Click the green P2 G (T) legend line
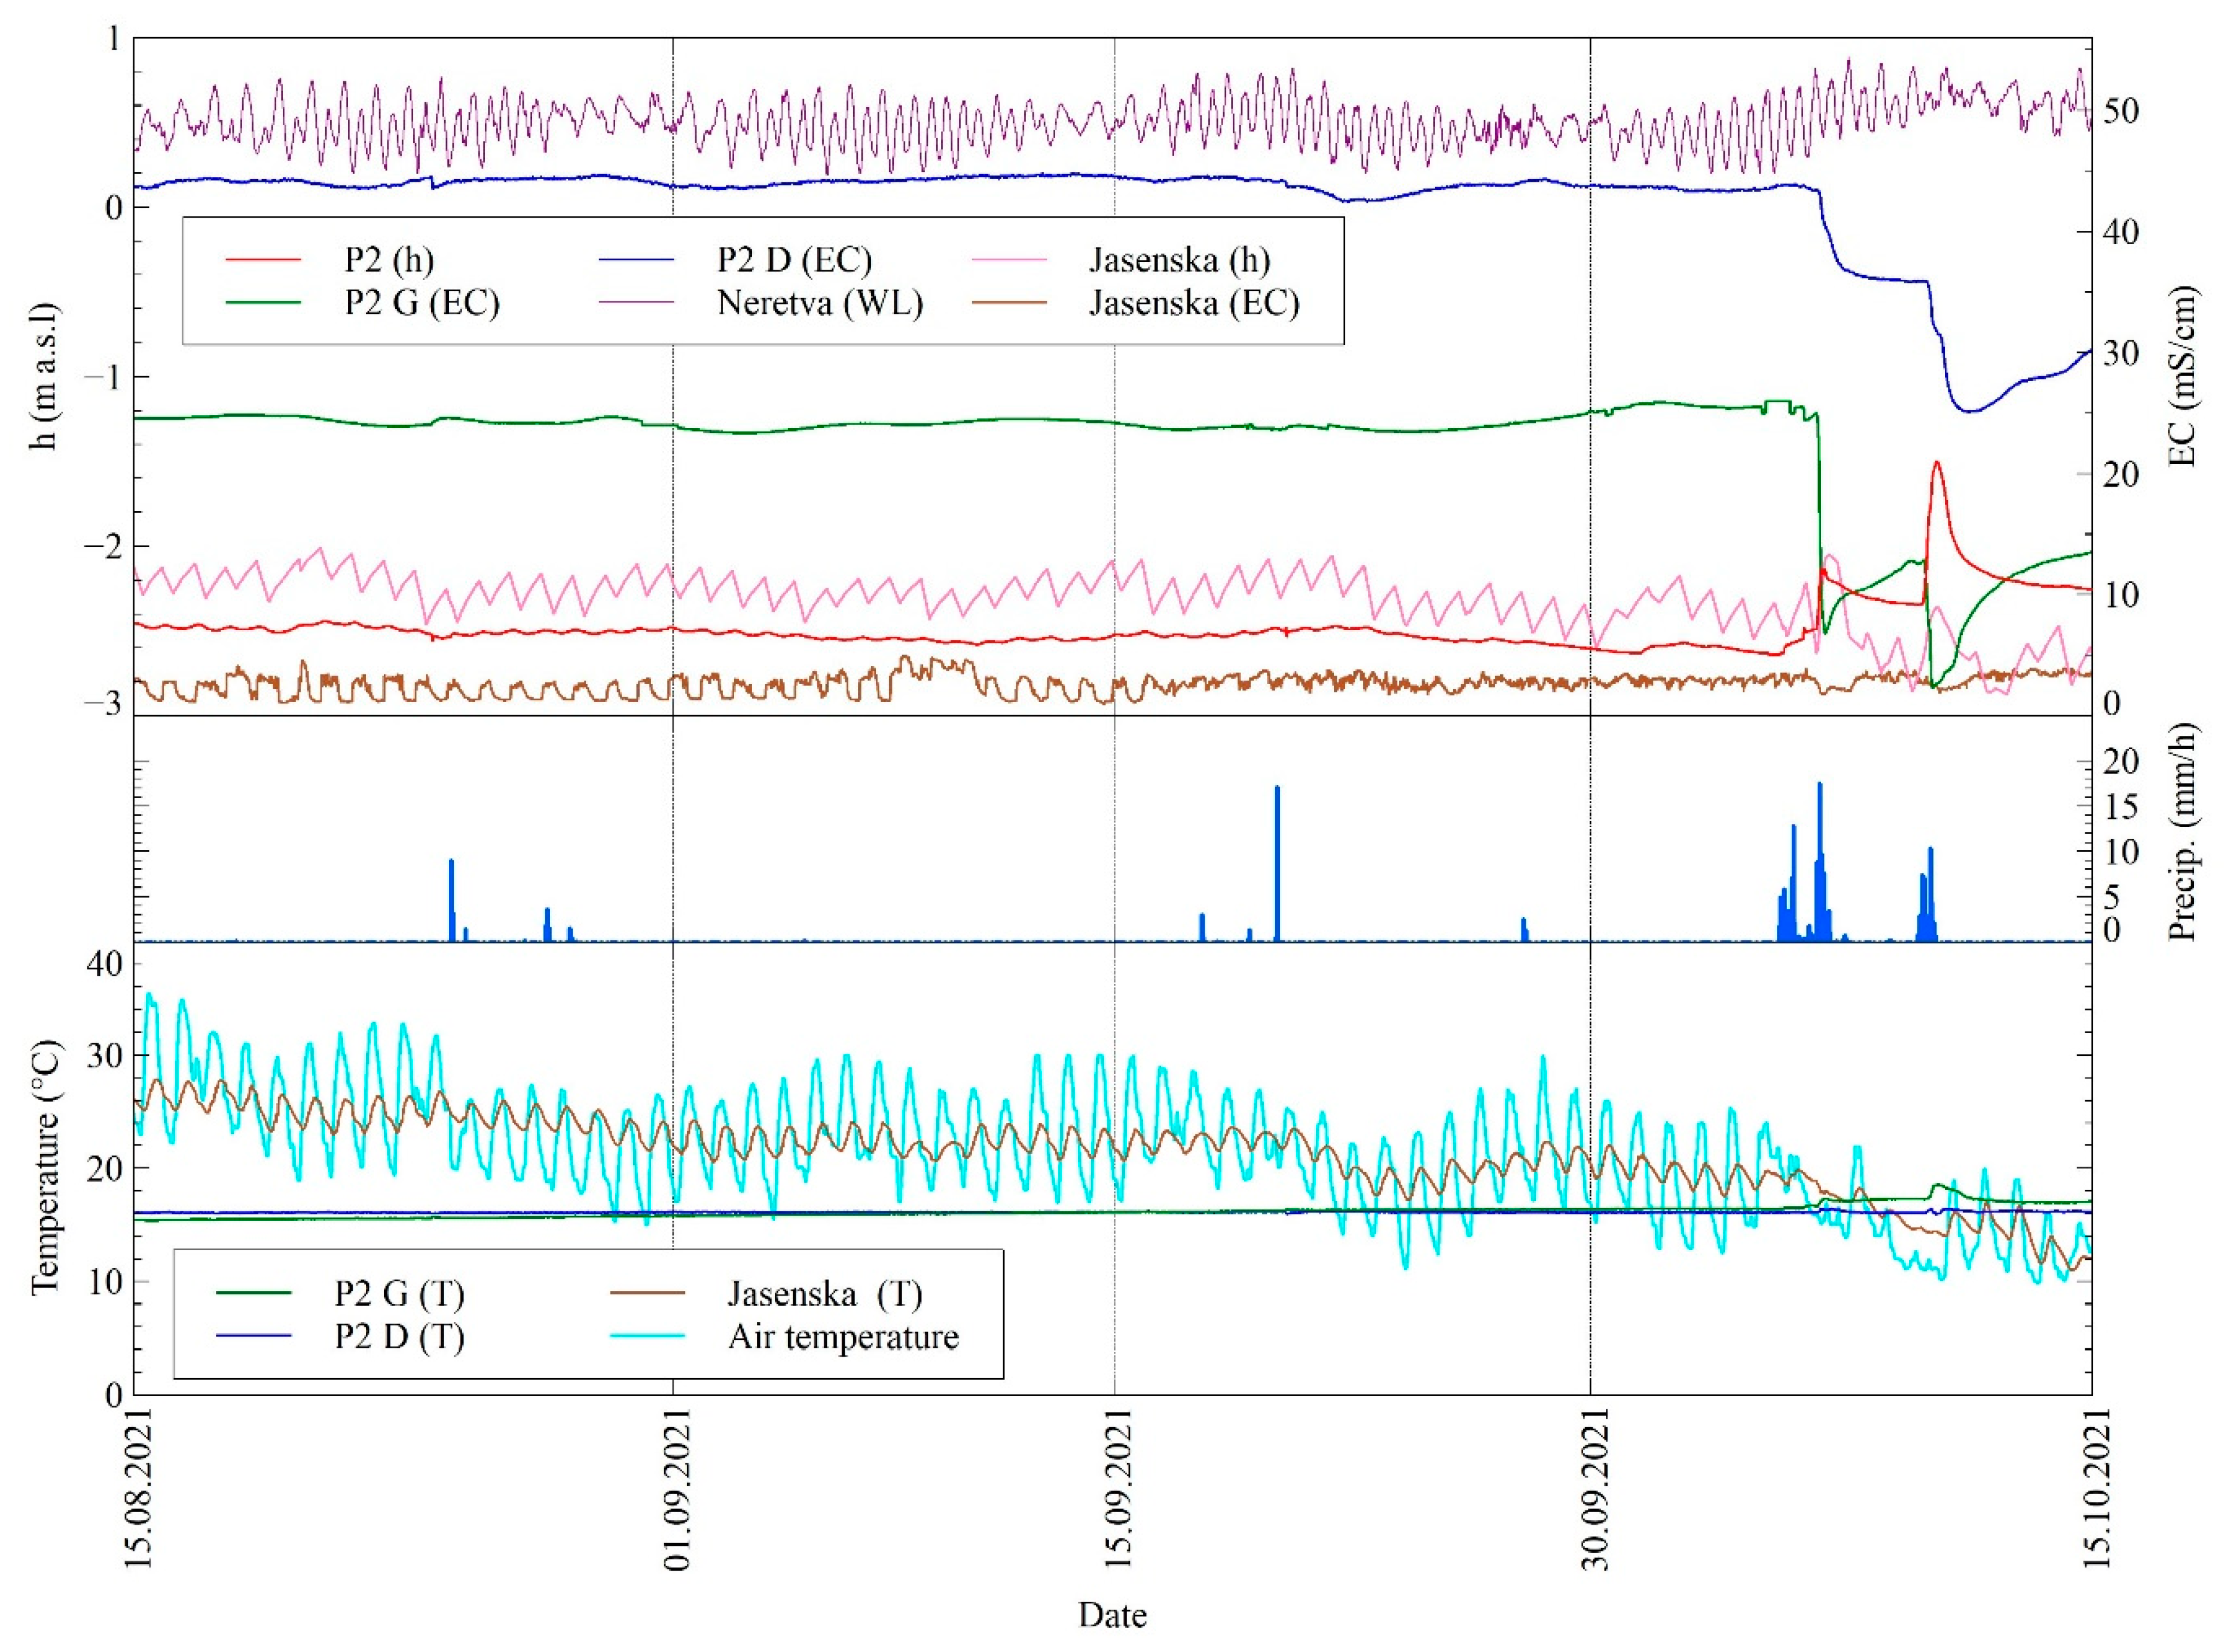 253,1294
